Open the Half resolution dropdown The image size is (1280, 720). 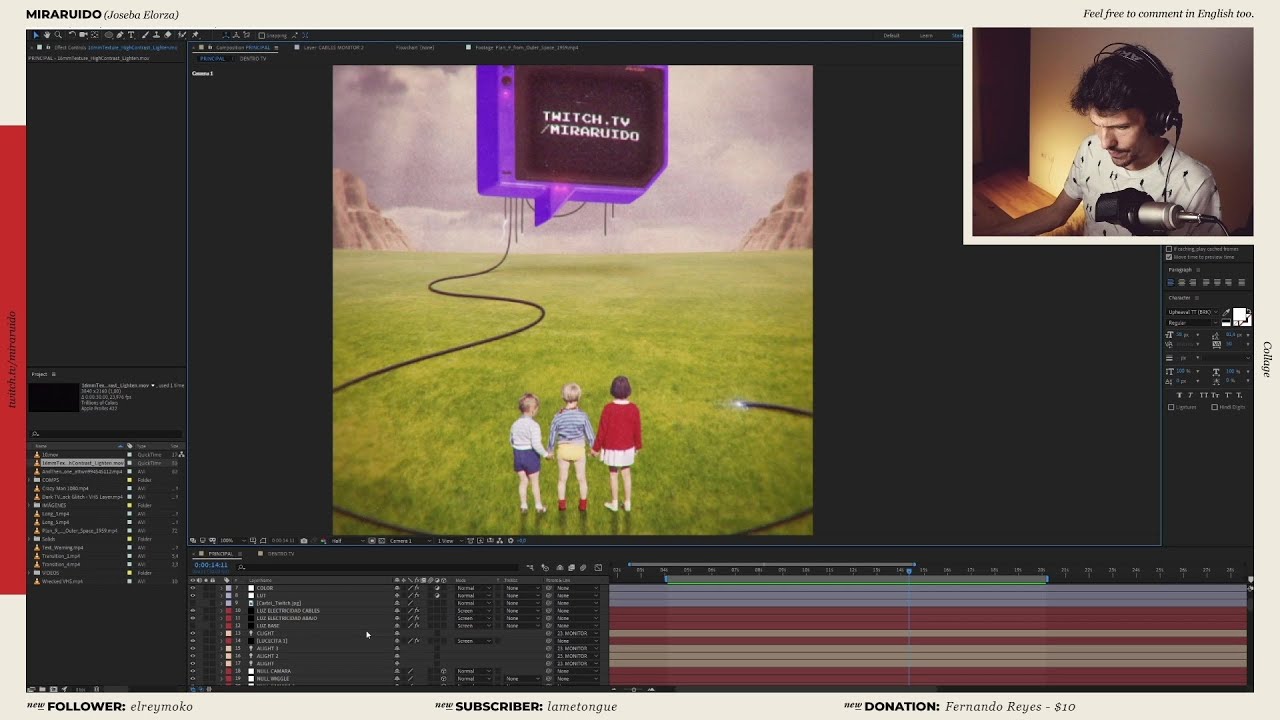[x=347, y=541]
